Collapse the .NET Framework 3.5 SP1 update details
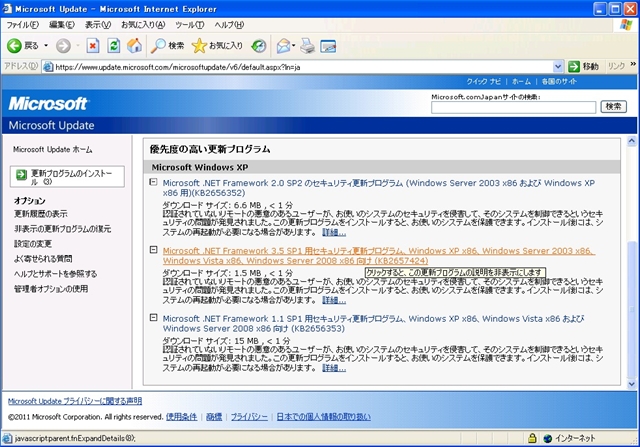Image resolution: width=640 pixels, height=447 pixels. click(153, 249)
